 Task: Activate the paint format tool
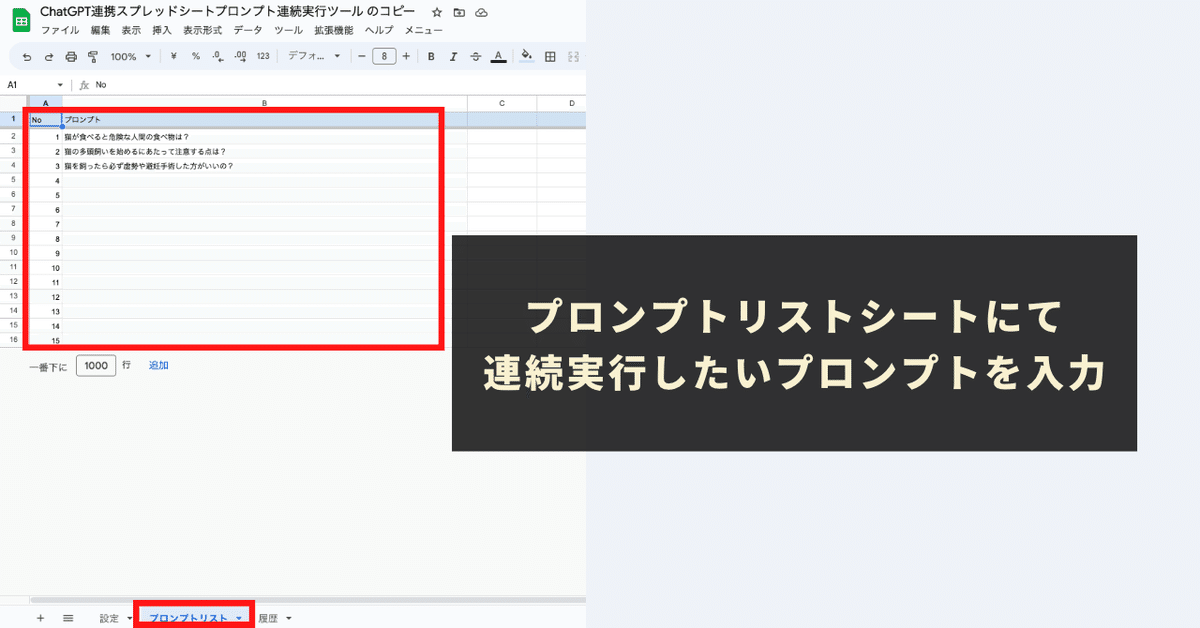point(93,57)
